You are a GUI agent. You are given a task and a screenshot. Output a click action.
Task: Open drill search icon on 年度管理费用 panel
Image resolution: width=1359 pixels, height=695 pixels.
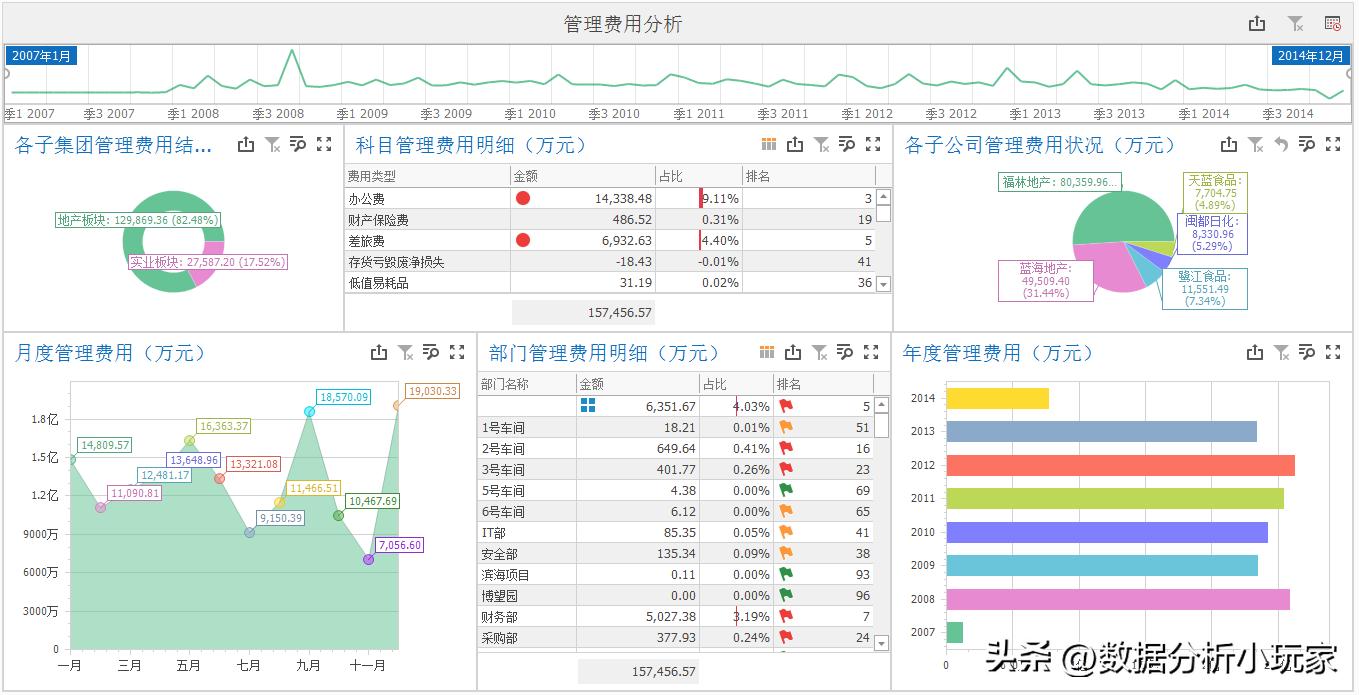(1307, 352)
